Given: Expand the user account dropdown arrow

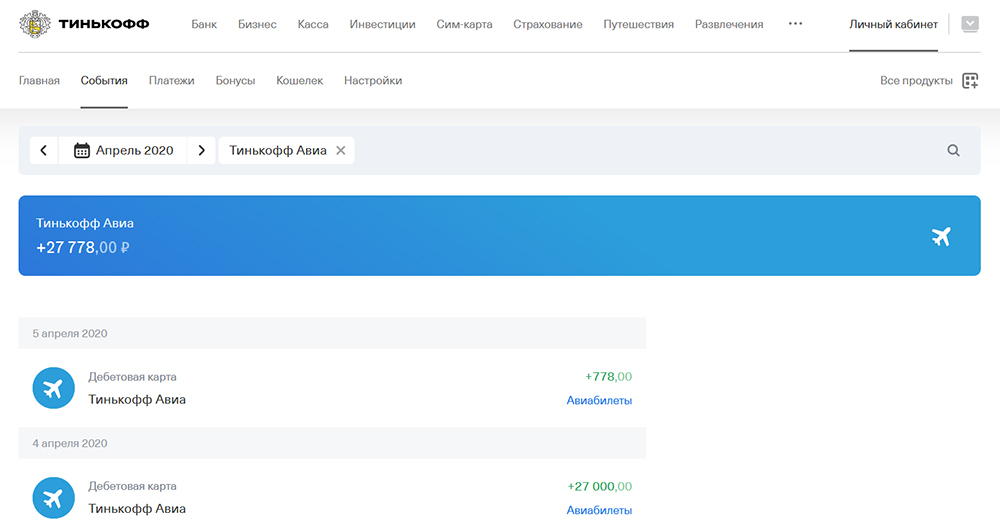Looking at the screenshot, I should point(970,24).
